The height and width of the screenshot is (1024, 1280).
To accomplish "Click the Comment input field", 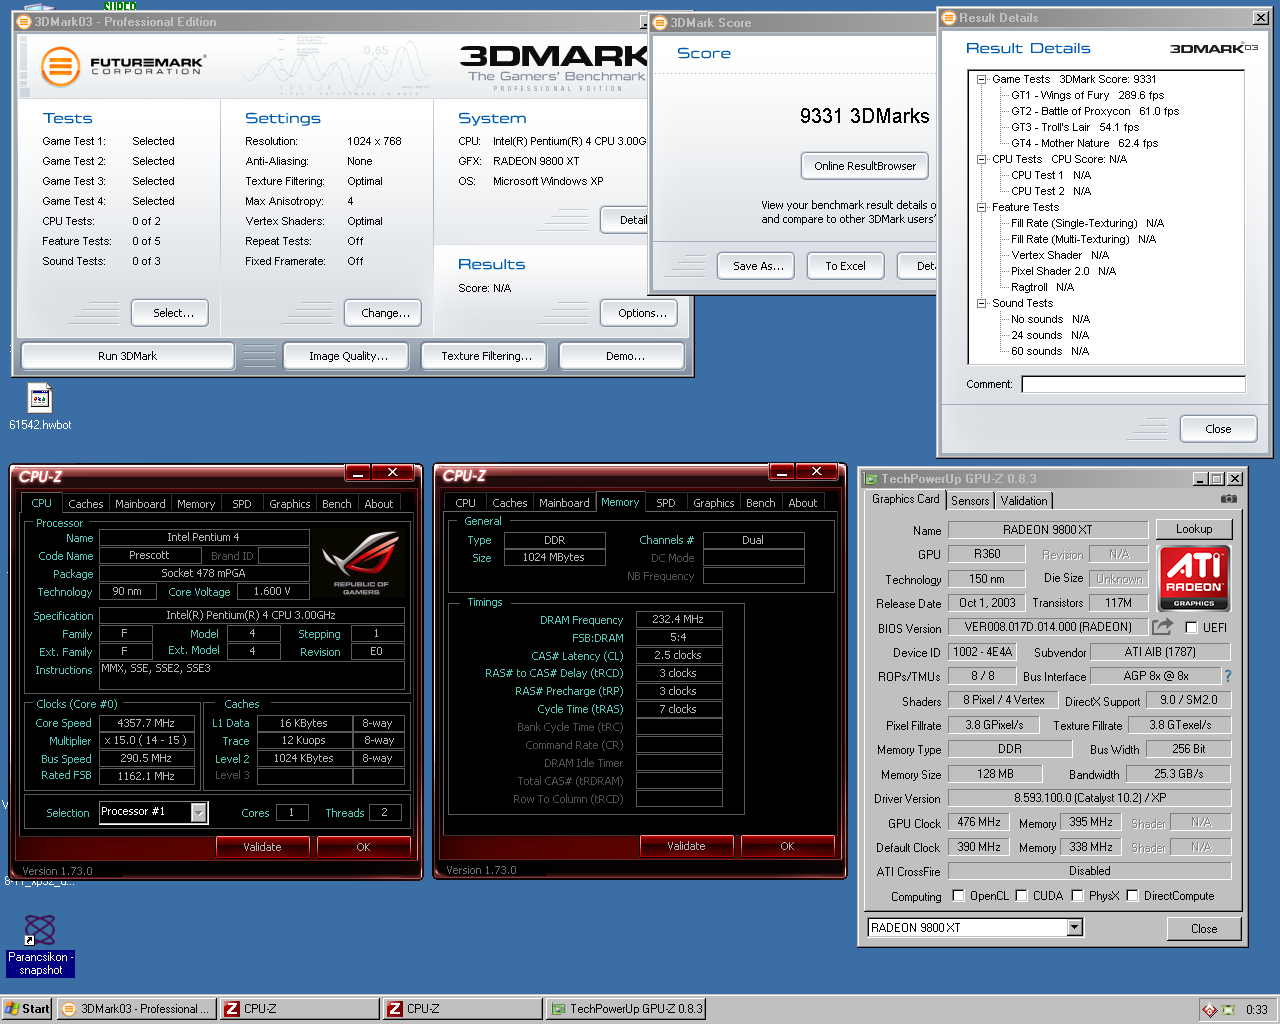I will [x=1133, y=384].
